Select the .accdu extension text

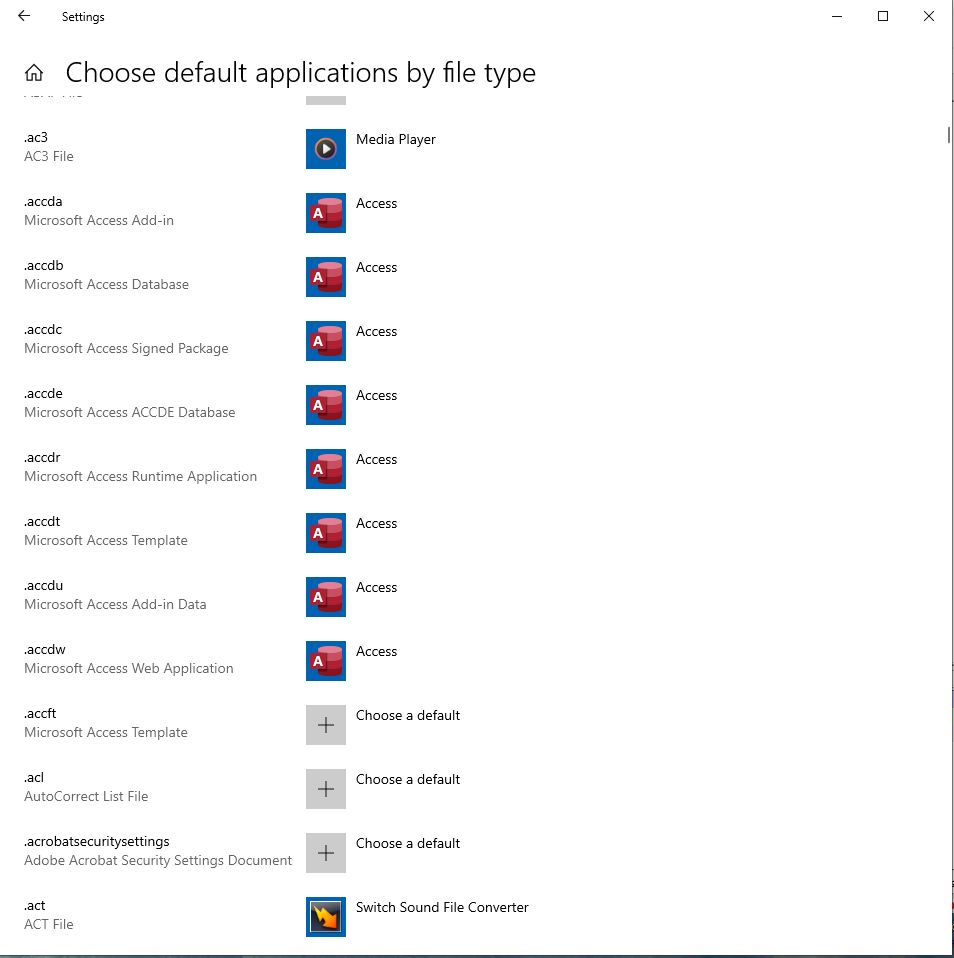[x=43, y=585]
